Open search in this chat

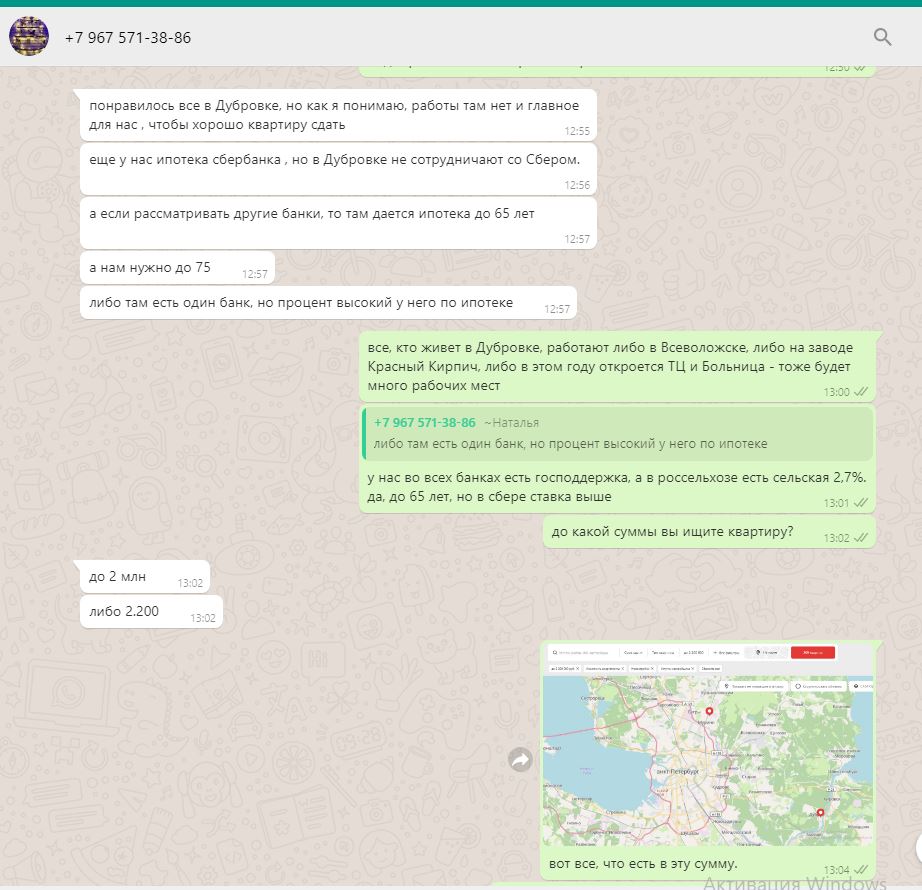click(882, 37)
